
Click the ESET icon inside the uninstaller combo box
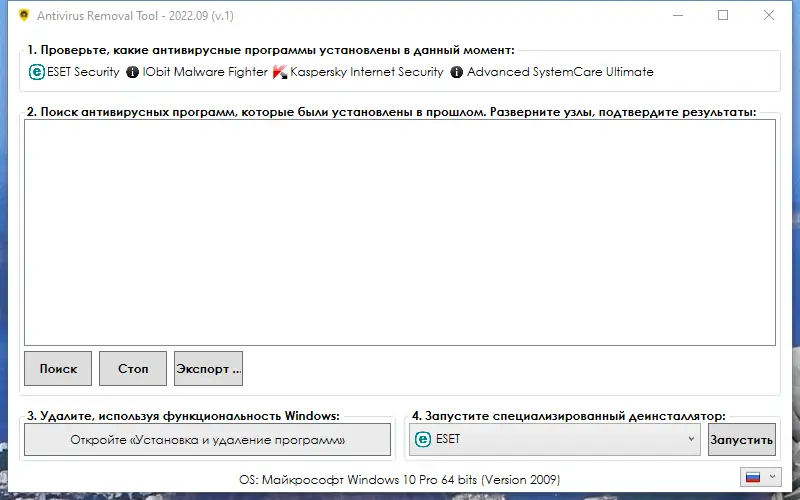[422, 439]
